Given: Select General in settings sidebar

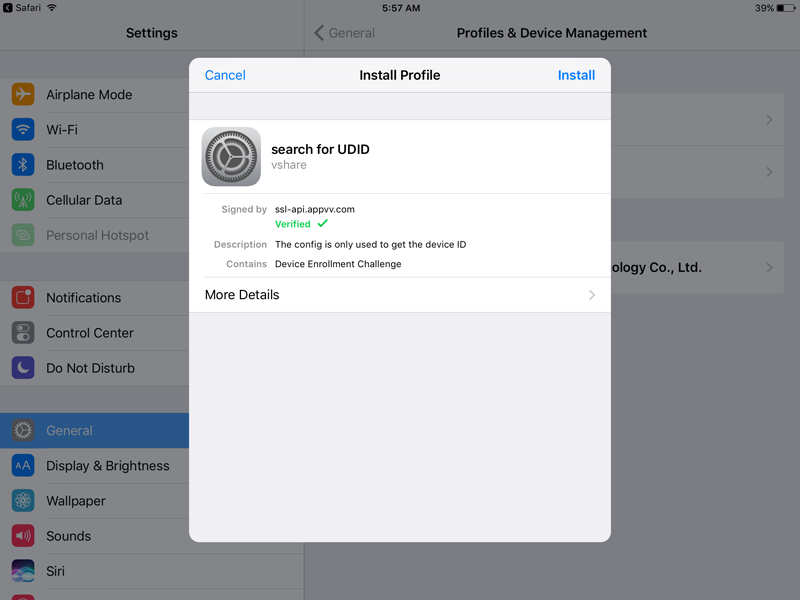Looking at the screenshot, I should [94, 431].
